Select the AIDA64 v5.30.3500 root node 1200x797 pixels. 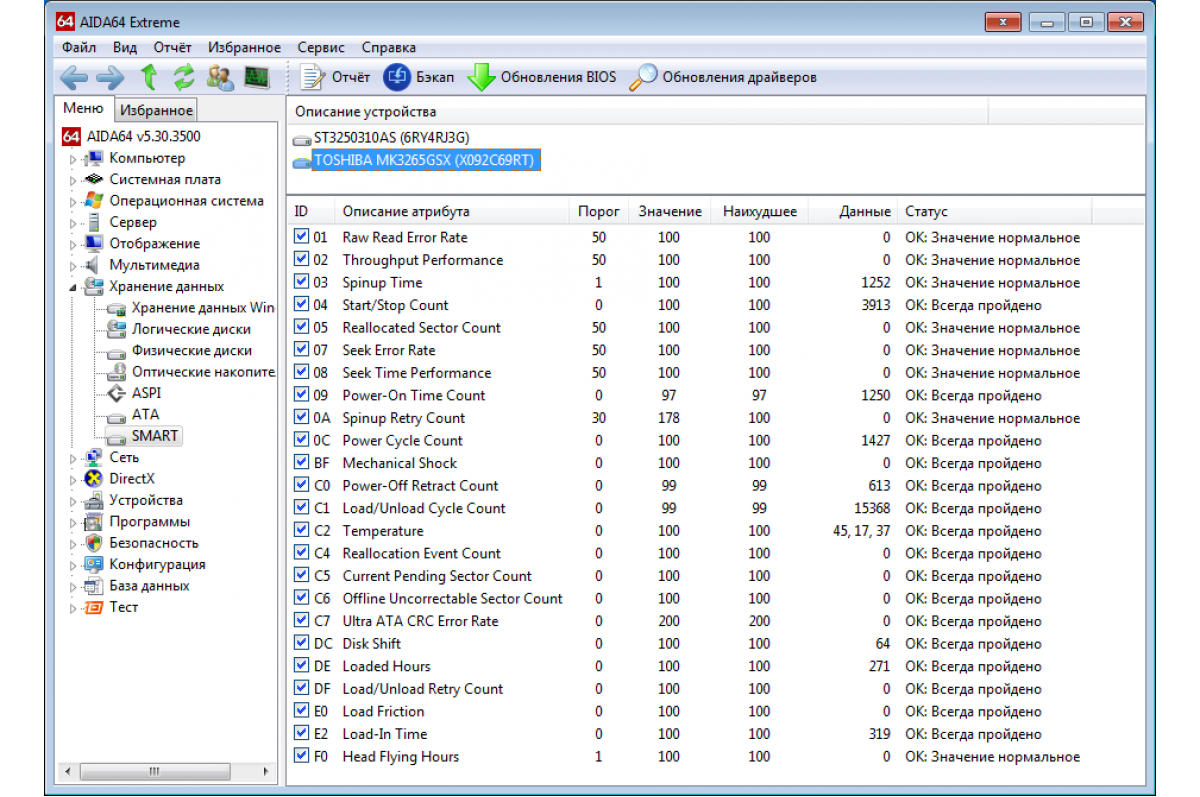pyautogui.click(x=130, y=136)
